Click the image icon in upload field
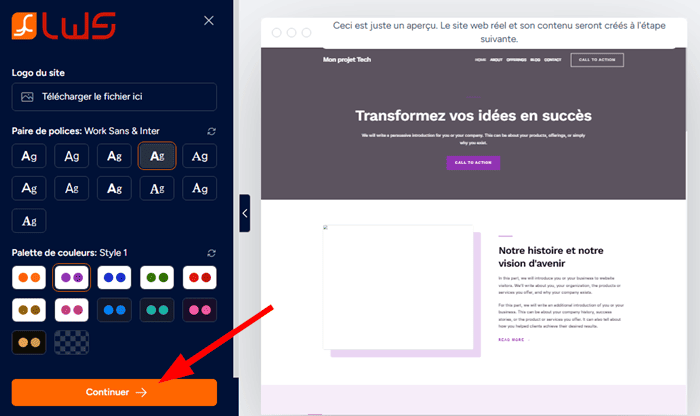The width and height of the screenshot is (700, 416). [x=28, y=97]
